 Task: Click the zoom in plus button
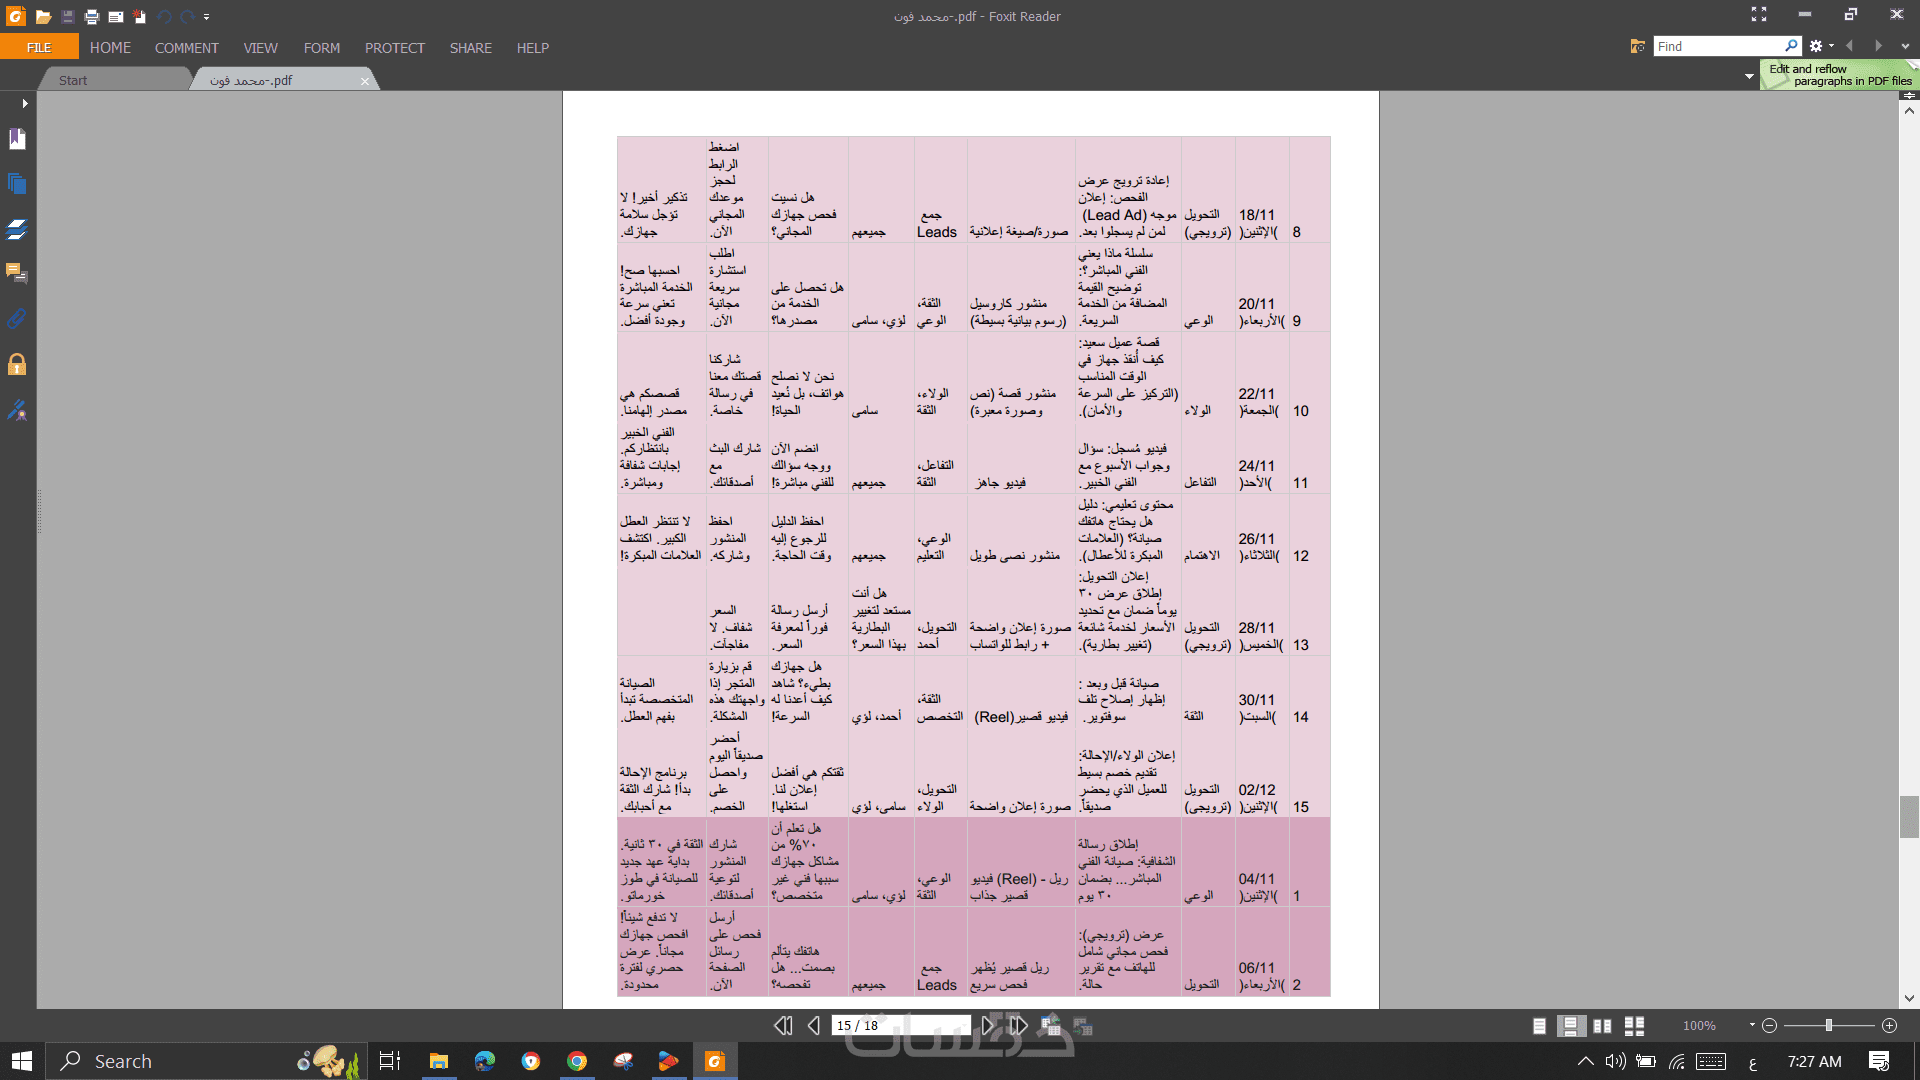(1889, 1025)
